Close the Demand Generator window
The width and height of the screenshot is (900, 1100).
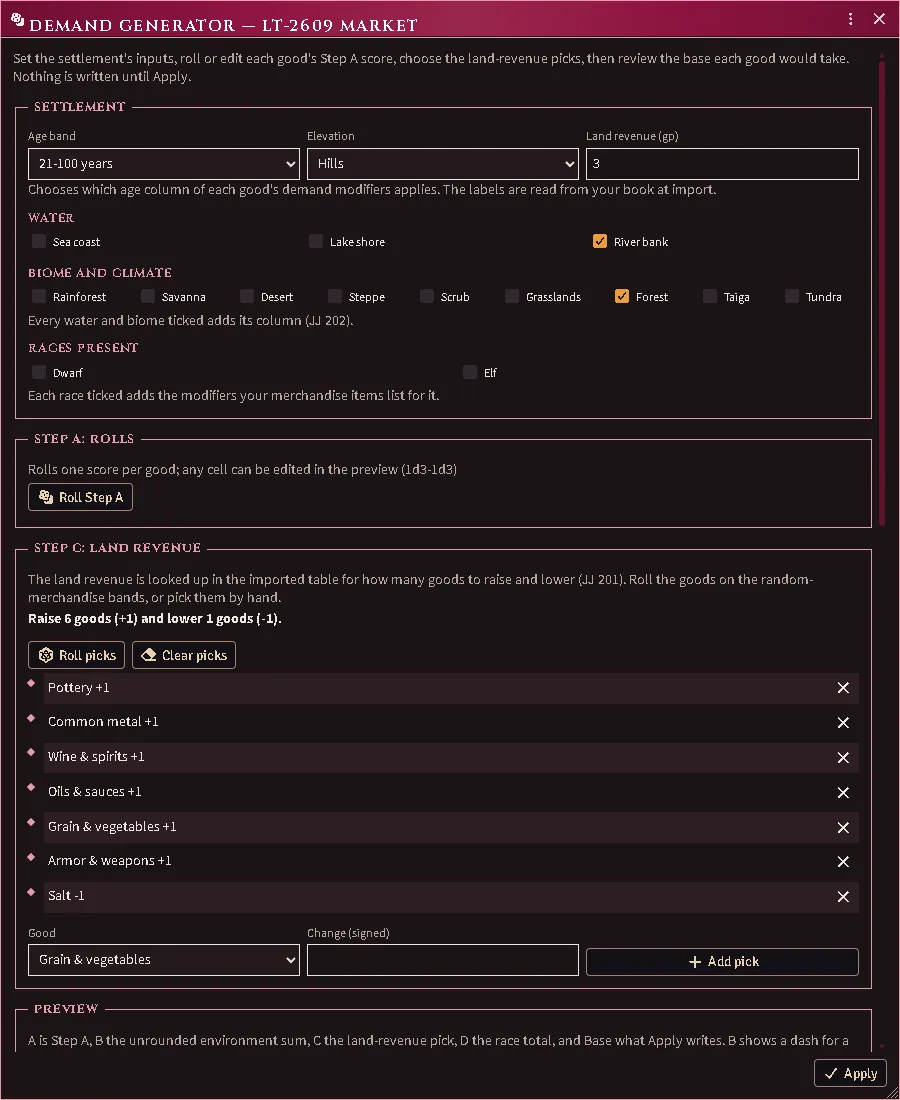click(x=879, y=19)
